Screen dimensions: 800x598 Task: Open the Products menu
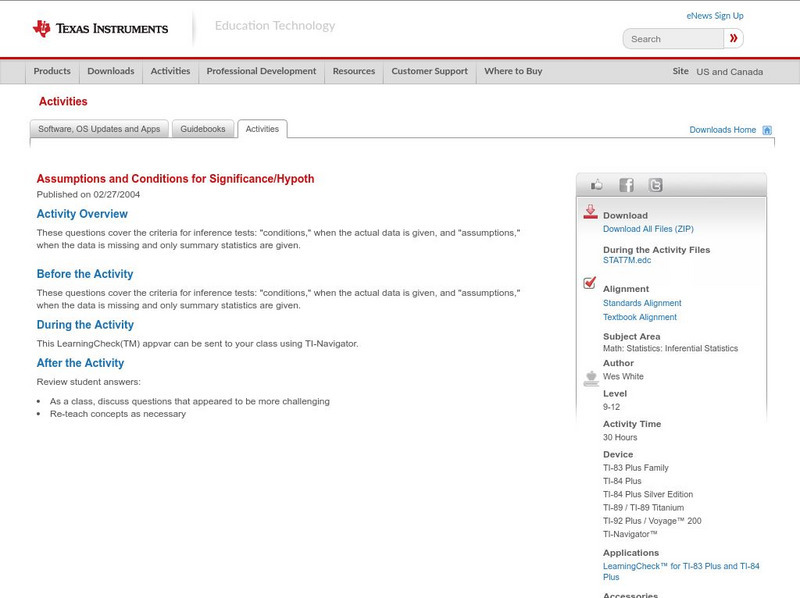click(52, 71)
